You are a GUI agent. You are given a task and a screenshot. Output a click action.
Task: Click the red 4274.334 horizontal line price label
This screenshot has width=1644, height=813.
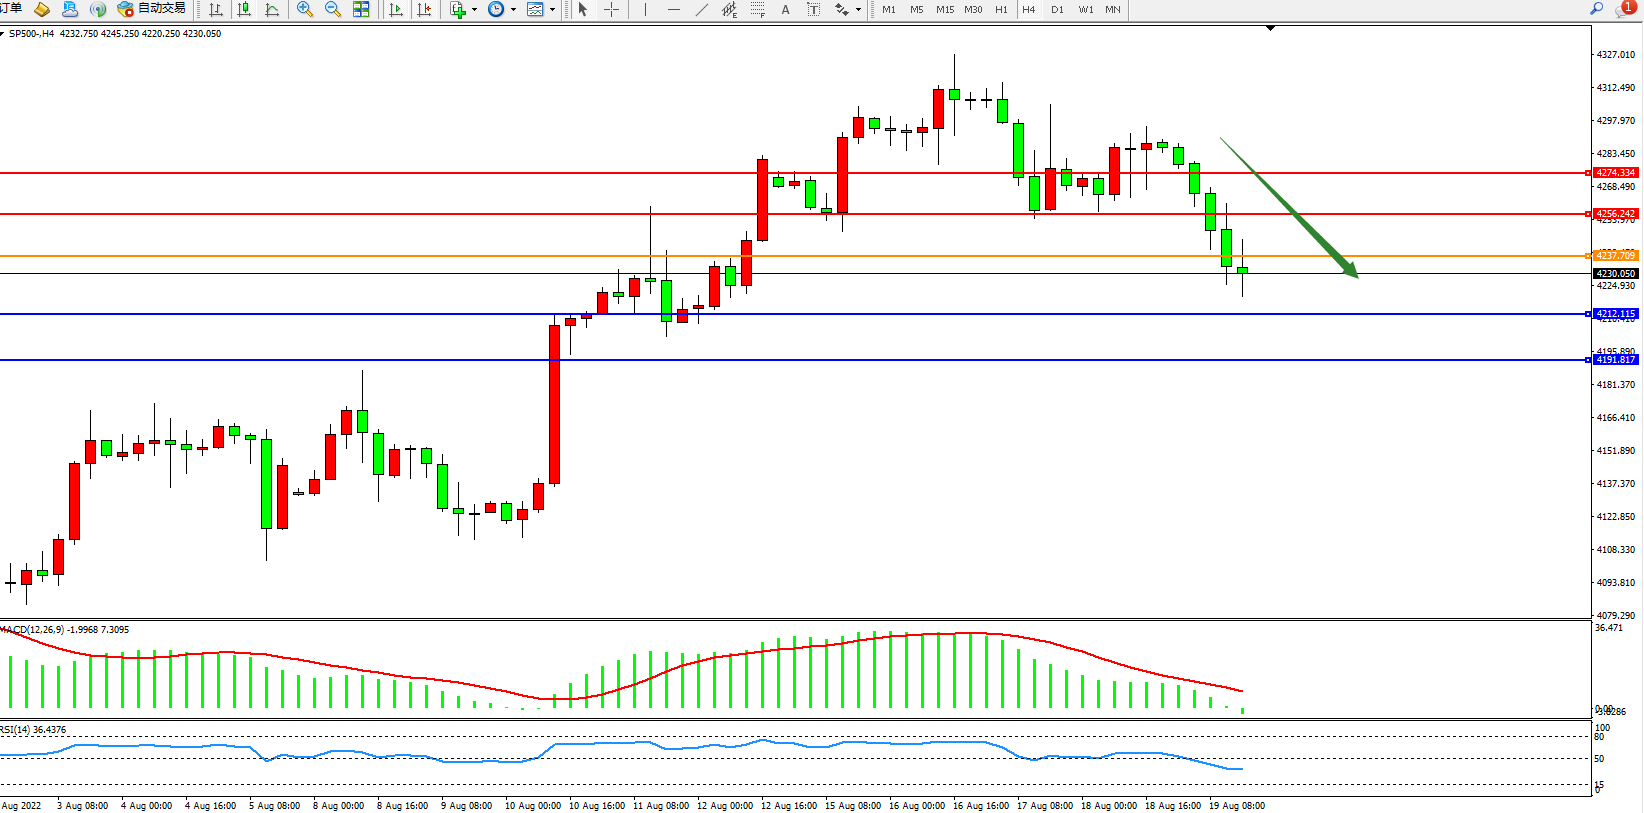pyautogui.click(x=1615, y=173)
